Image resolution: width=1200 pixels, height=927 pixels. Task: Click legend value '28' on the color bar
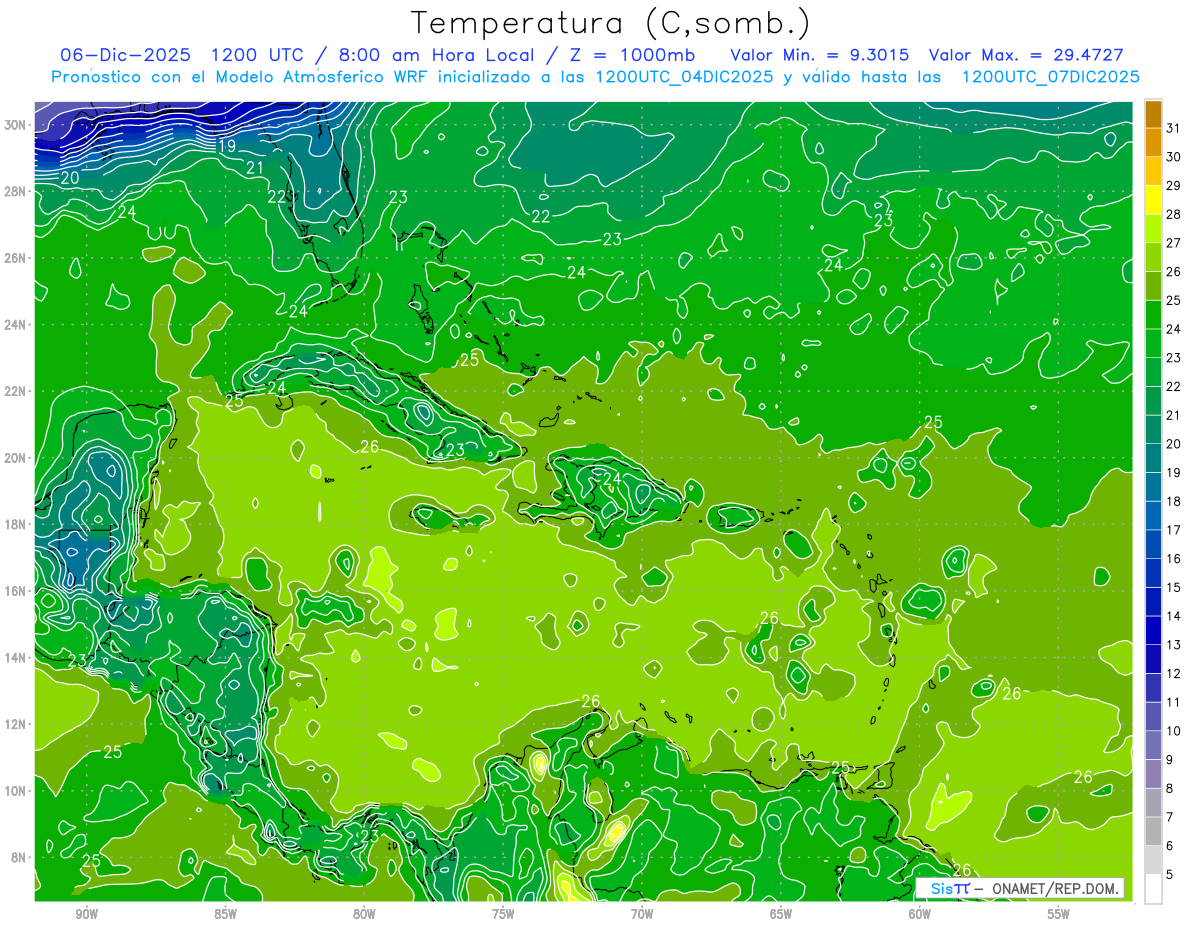pyautogui.click(x=1173, y=214)
